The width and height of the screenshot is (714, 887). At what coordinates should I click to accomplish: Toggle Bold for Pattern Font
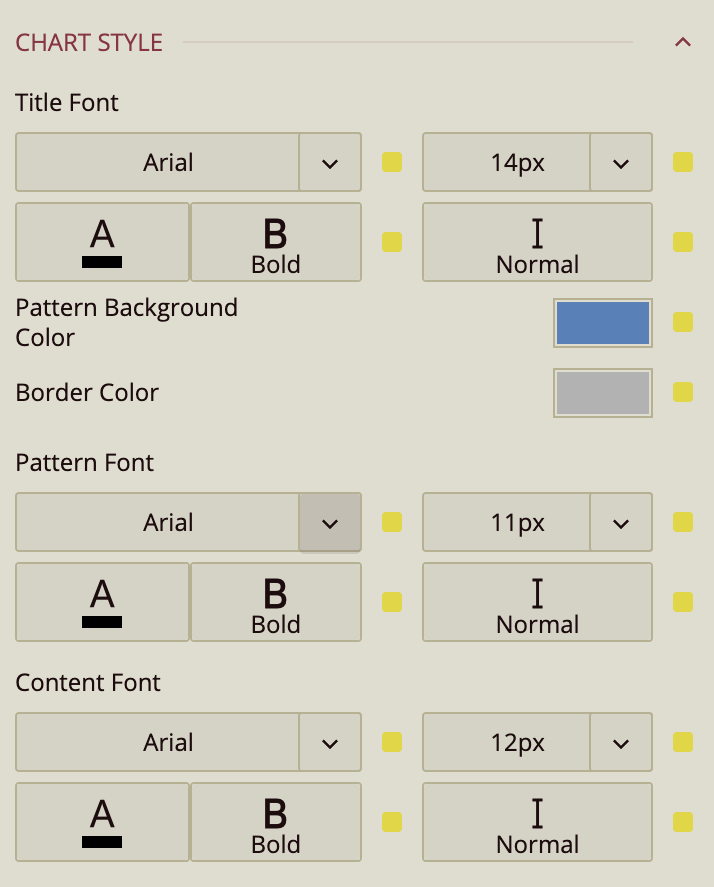(275, 602)
